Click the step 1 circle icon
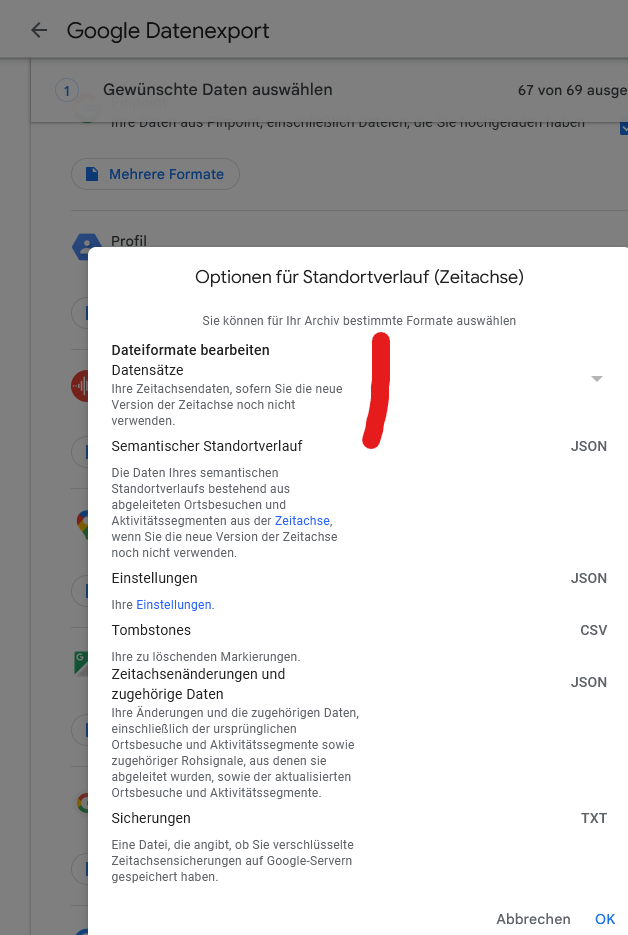628x935 pixels. (67, 91)
